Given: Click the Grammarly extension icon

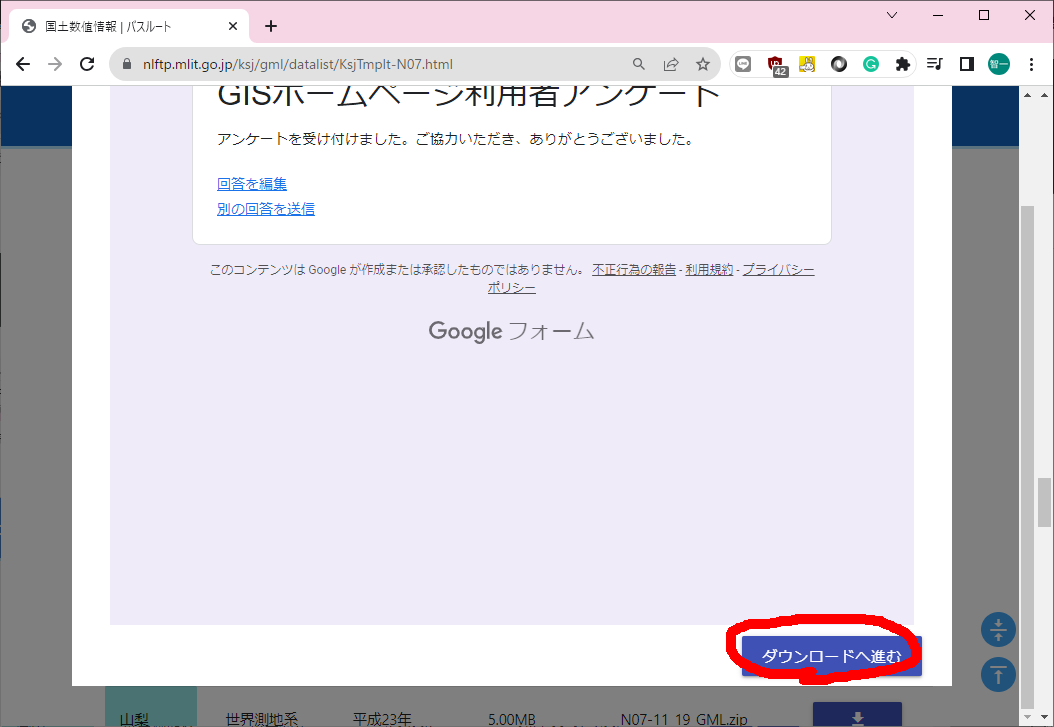Looking at the screenshot, I should (x=871, y=64).
